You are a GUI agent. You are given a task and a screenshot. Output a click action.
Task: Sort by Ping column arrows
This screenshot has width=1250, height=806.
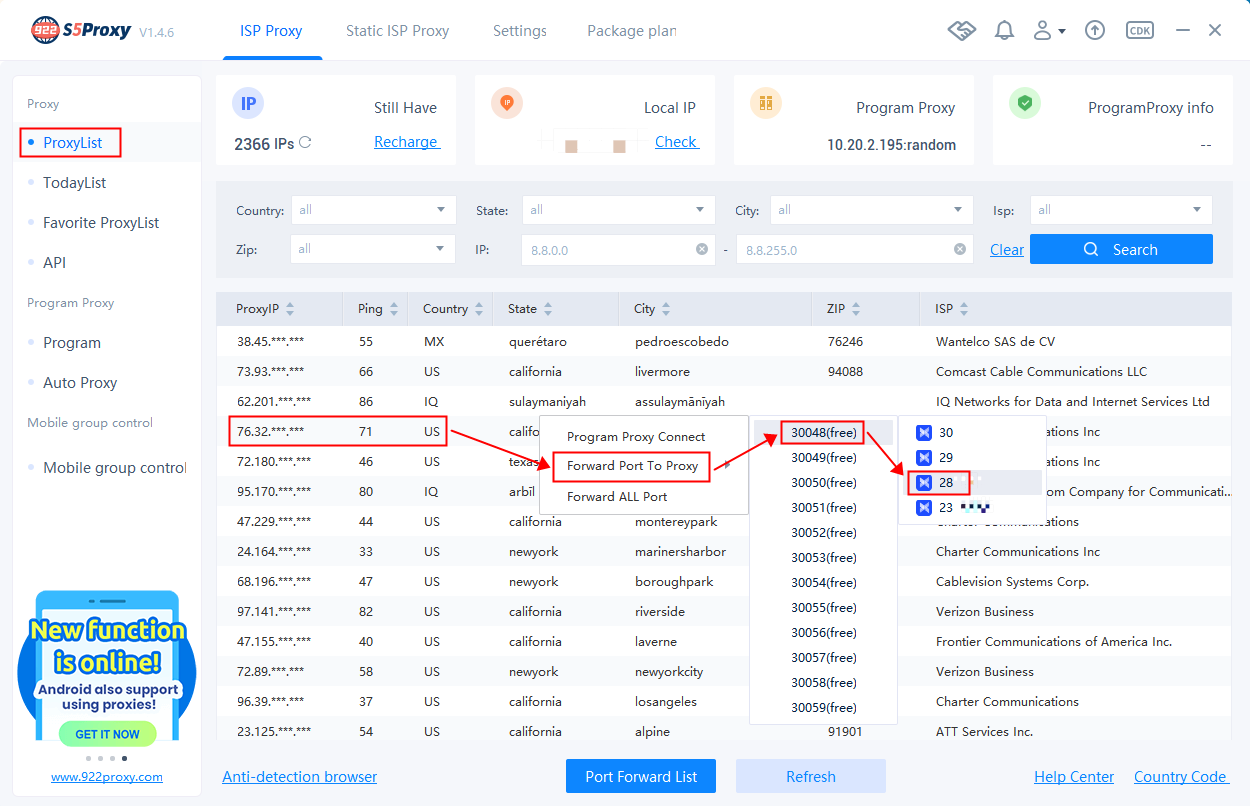pos(394,309)
